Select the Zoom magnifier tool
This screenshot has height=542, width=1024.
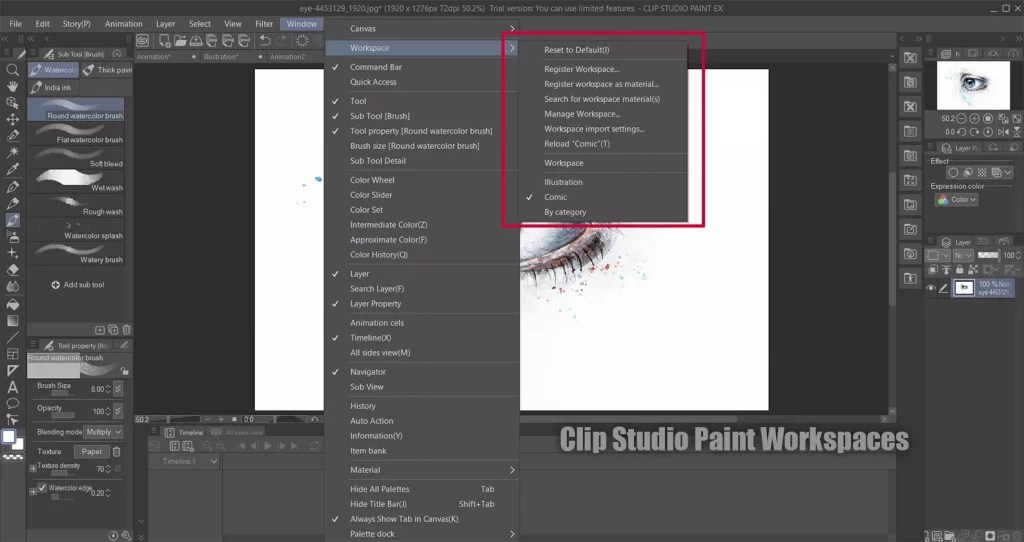pos(12,69)
